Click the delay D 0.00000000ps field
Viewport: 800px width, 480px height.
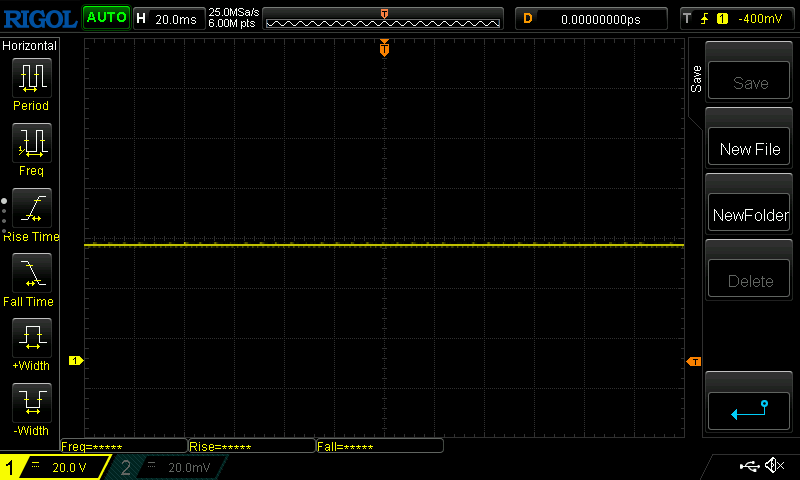(591, 19)
